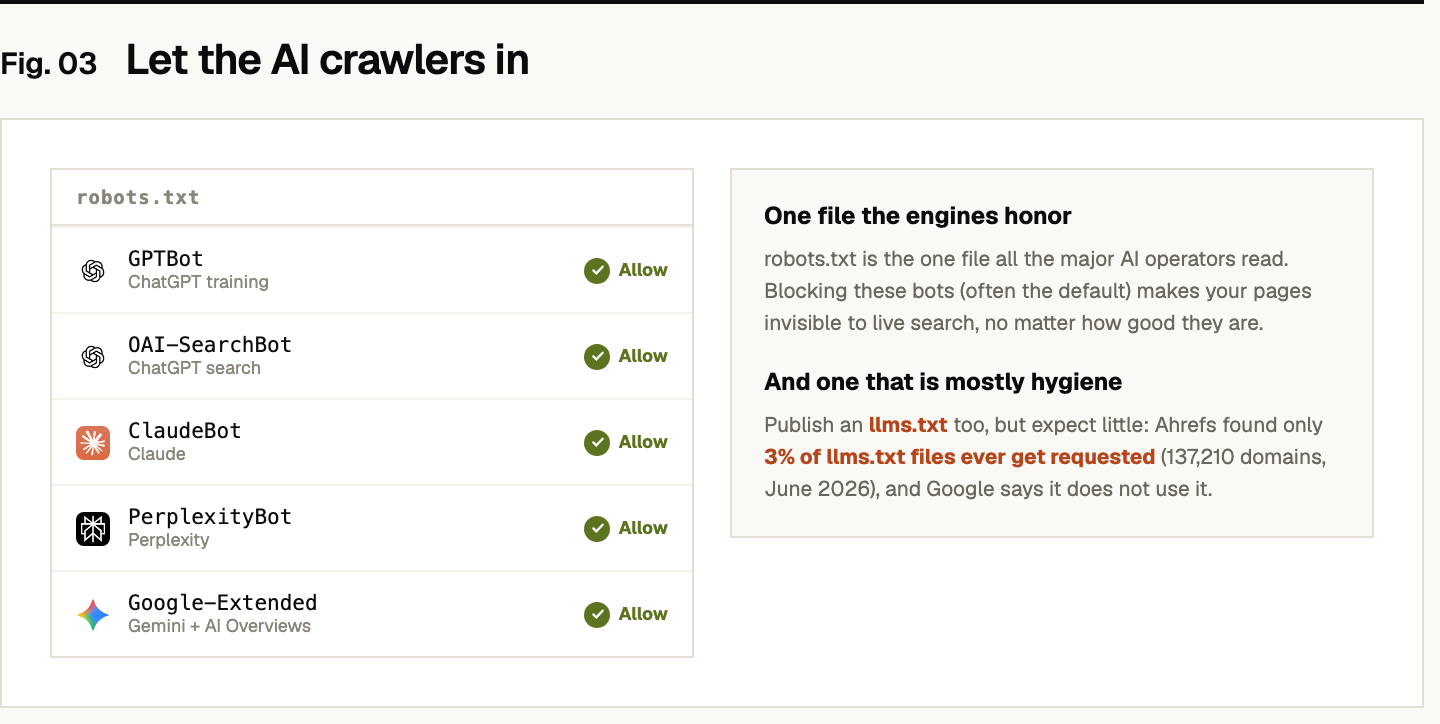Click '3% of llms.txt files ever get requested'
The image size is (1440, 724).
(x=960, y=457)
